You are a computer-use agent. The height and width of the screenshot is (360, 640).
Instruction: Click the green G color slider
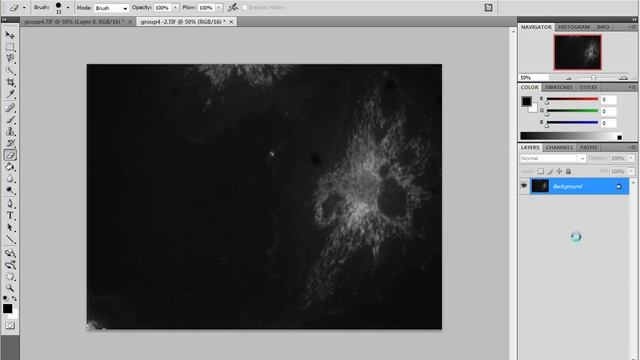572,111
